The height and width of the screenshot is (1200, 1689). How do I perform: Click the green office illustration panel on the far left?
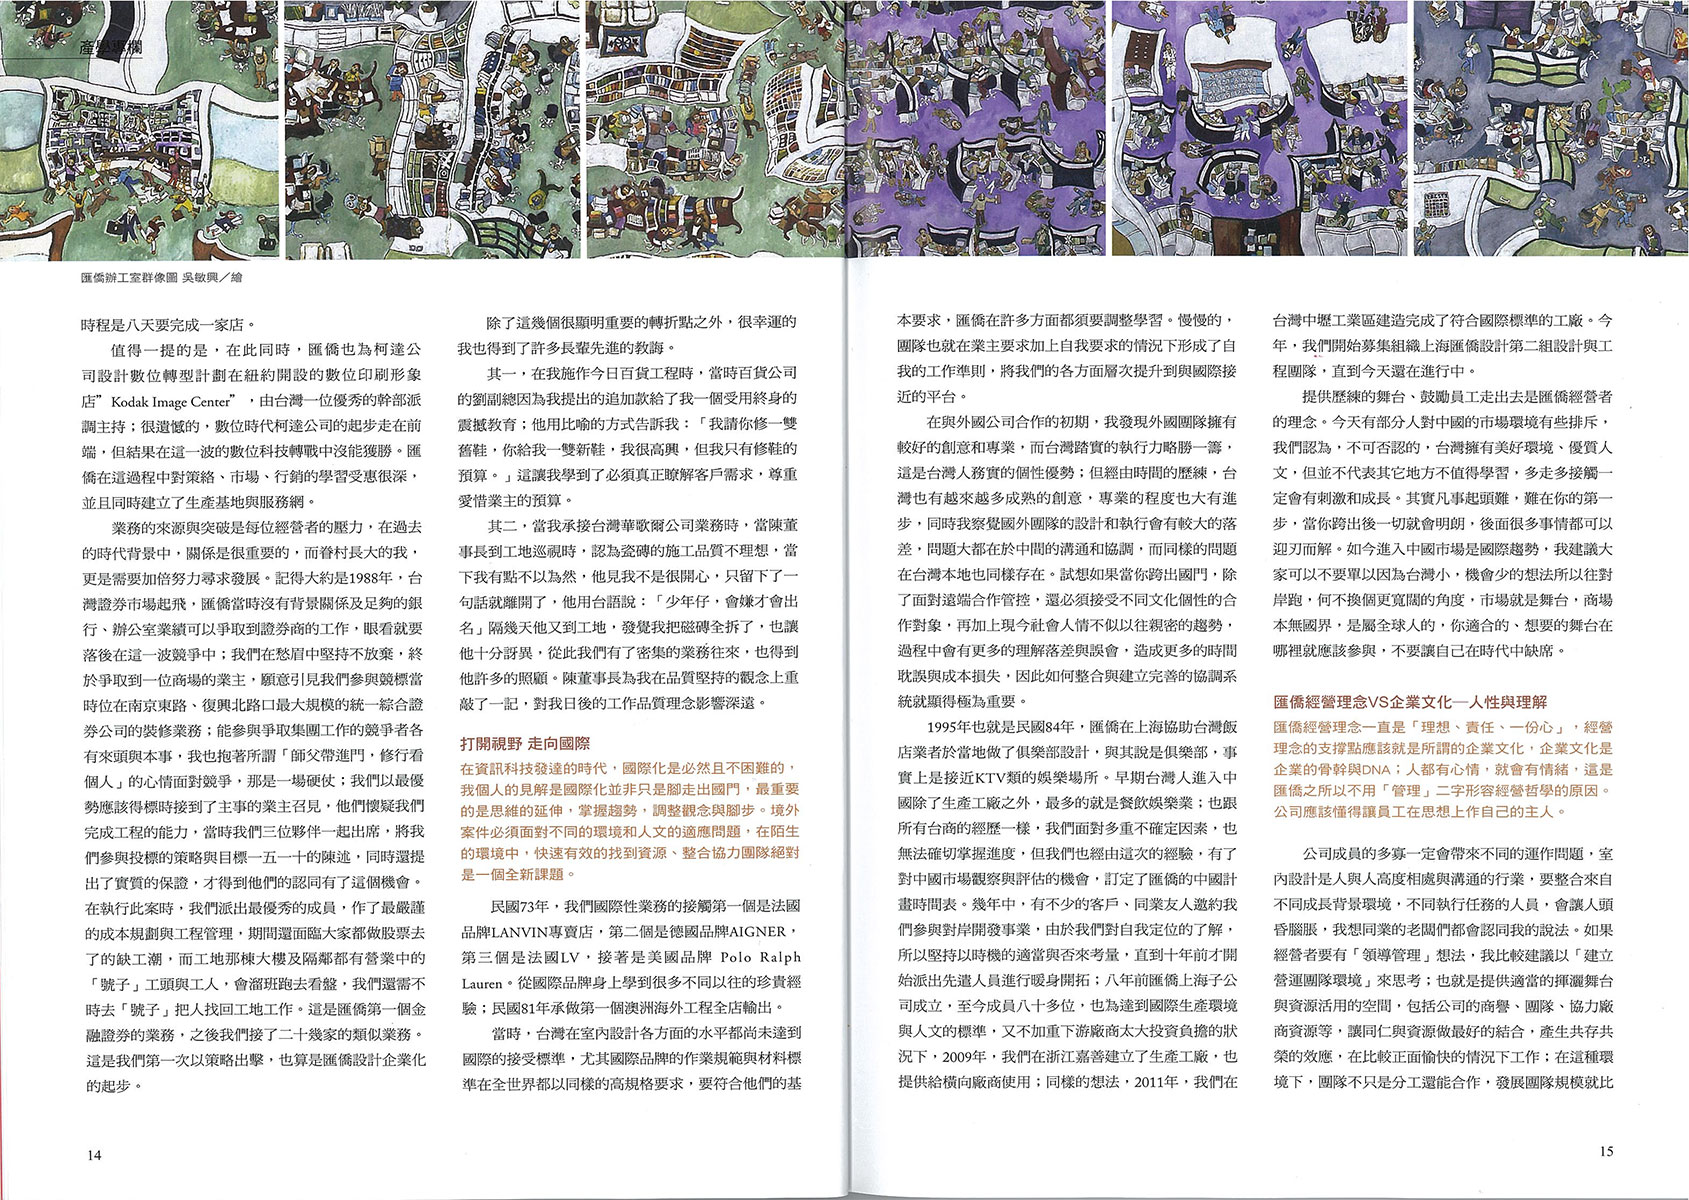pos(140,130)
